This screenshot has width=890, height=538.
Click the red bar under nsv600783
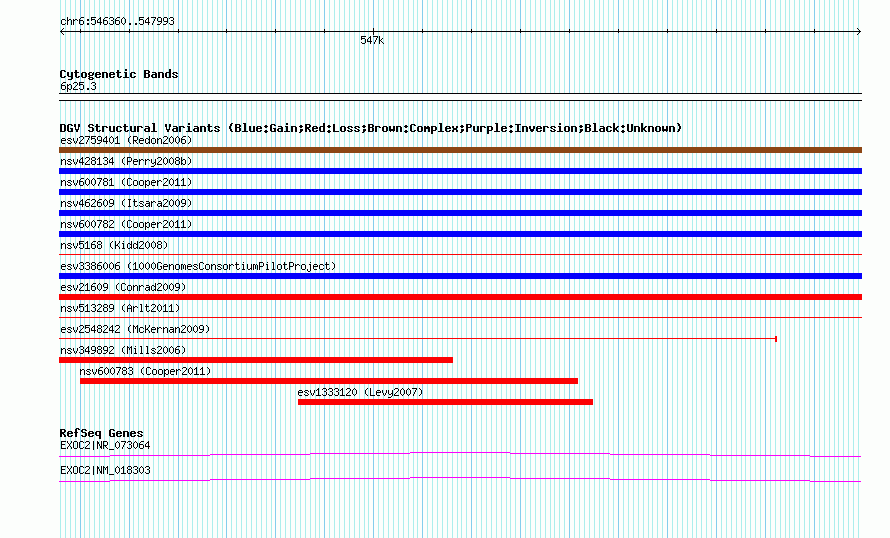pyautogui.click(x=329, y=381)
